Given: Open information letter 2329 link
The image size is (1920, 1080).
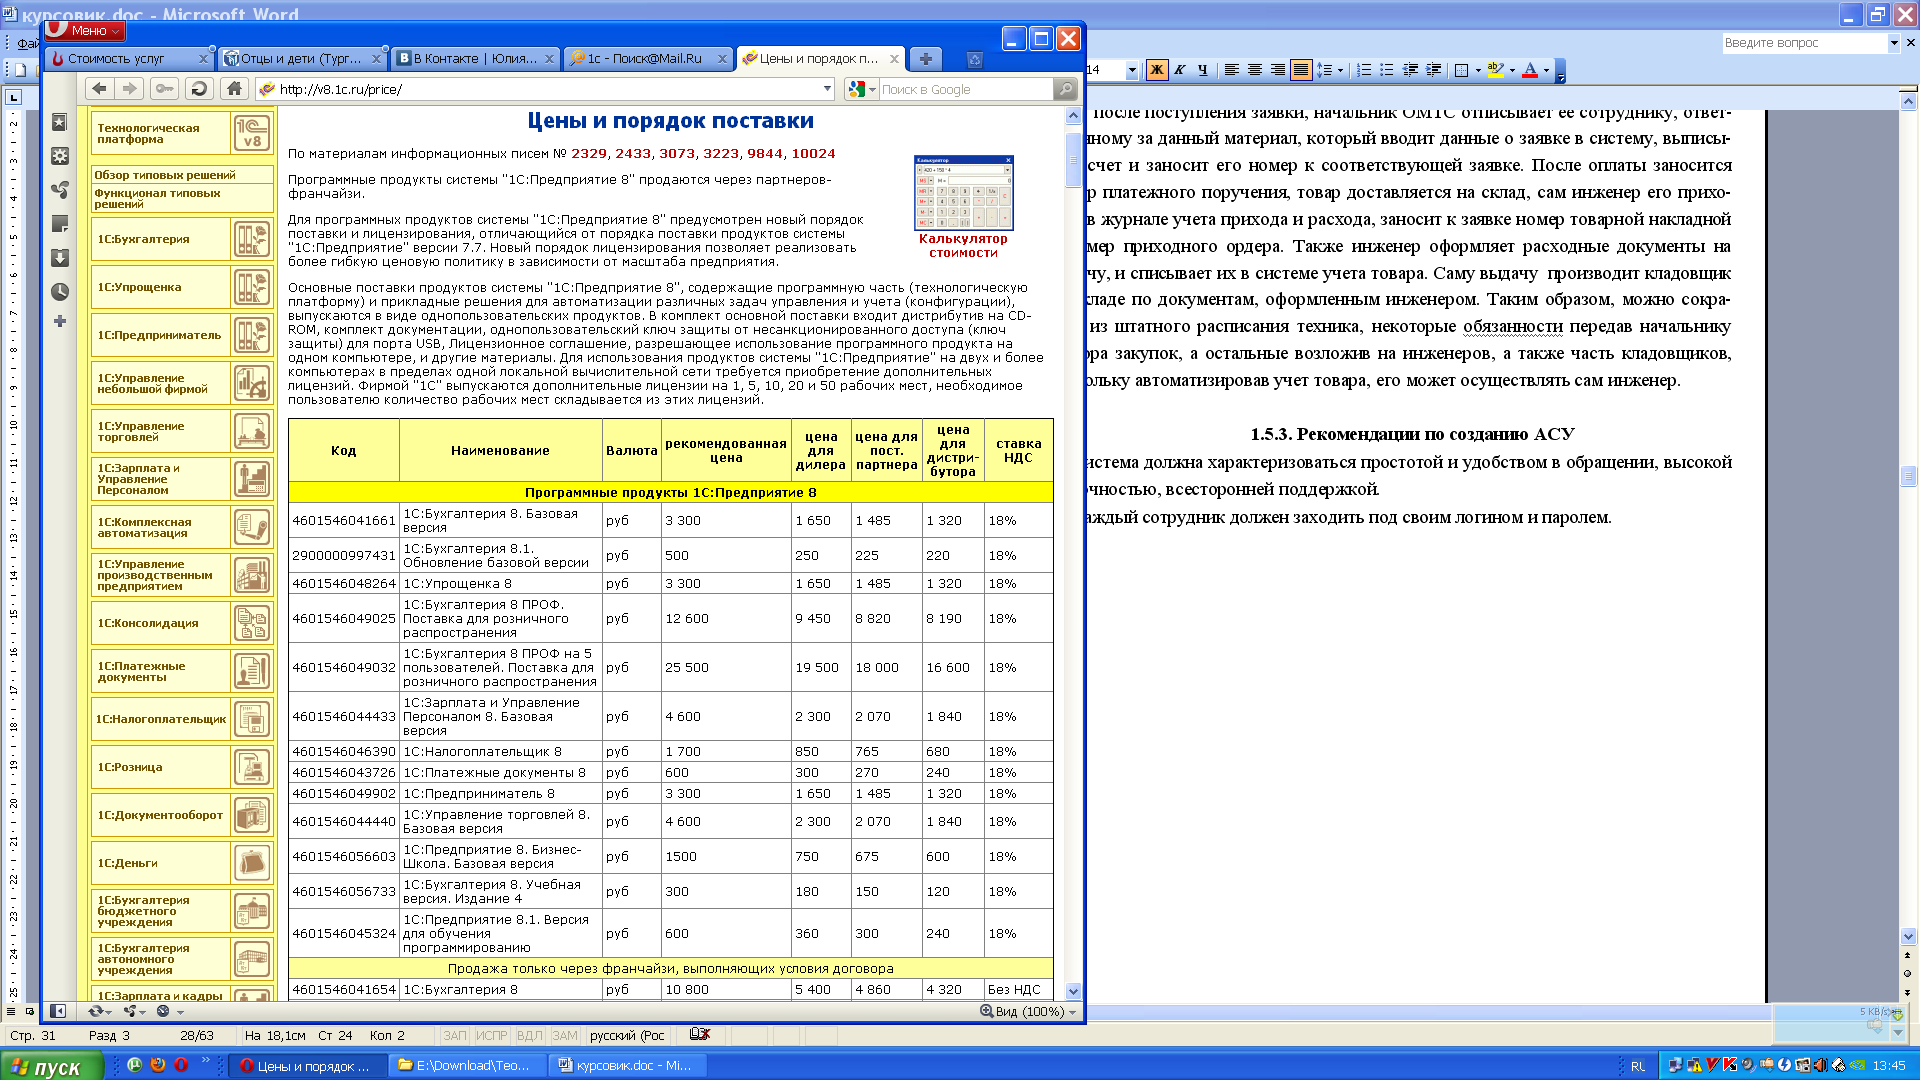Looking at the screenshot, I should point(589,154).
